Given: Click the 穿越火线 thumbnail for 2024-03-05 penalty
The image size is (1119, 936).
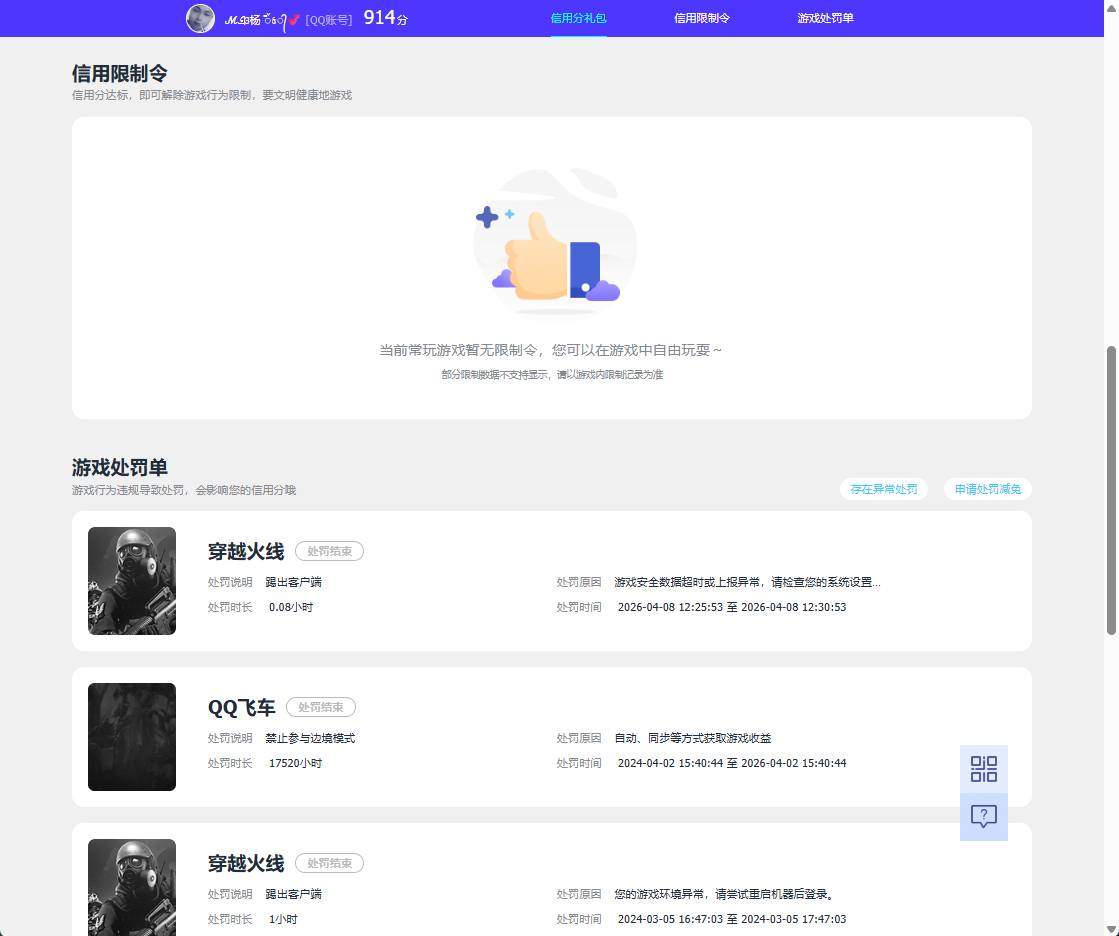Looking at the screenshot, I should 132,887.
